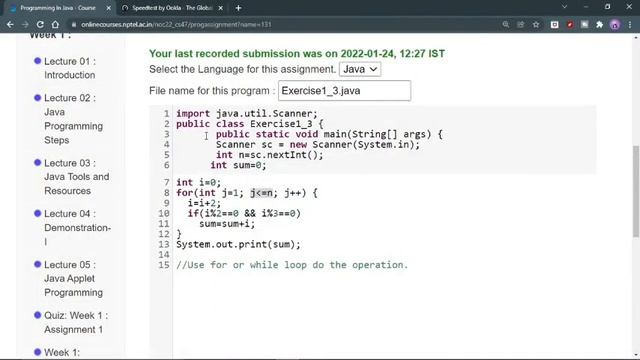Viewport: 640px width, 360px height.
Task: Click the site lock icon in address bar
Action: click(74, 24)
